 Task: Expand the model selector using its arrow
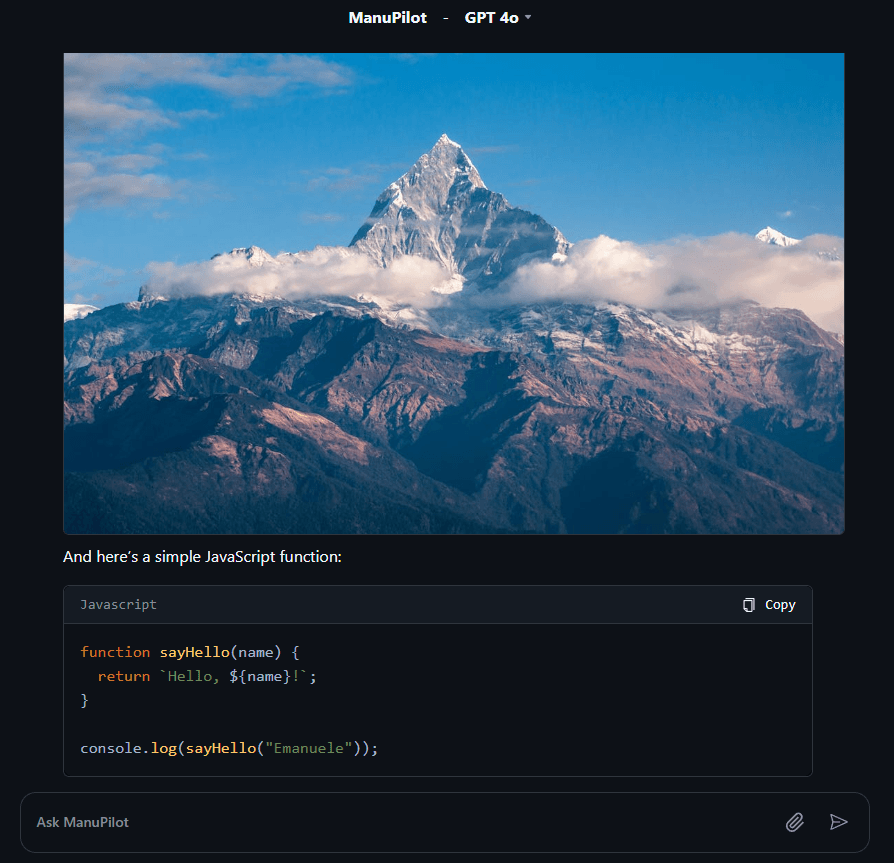tap(527, 17)
